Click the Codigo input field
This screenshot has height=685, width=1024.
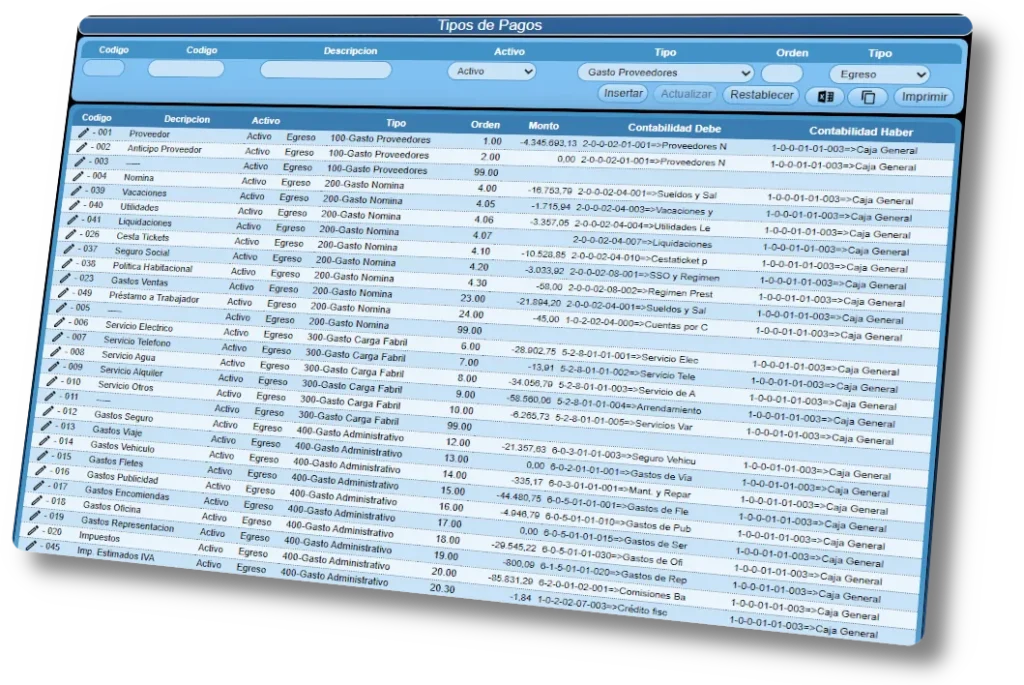[186, 68]
